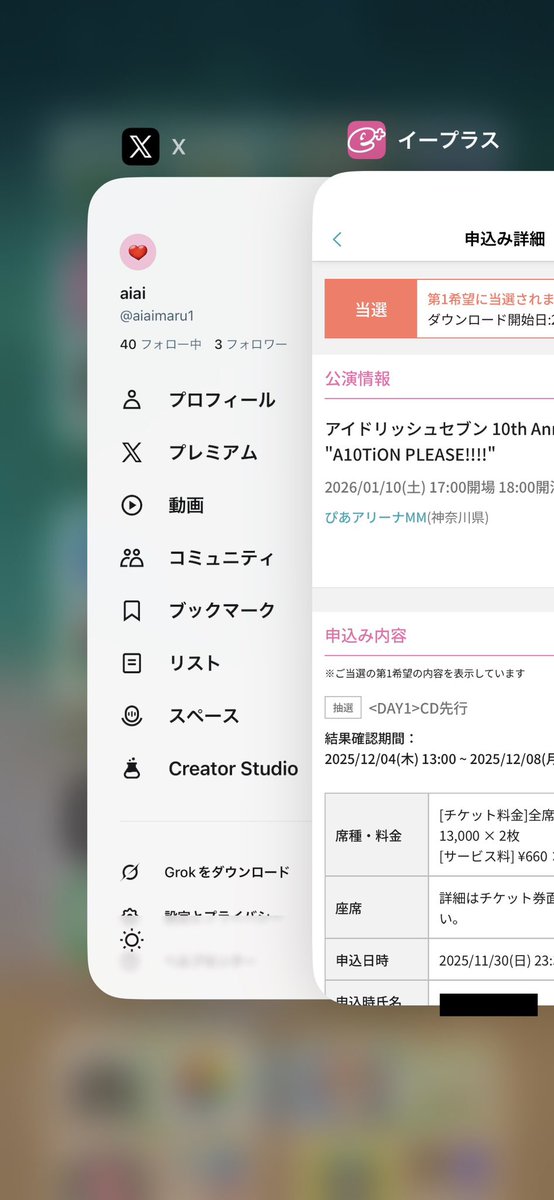Open プレミアム in the X menu
Screen dimensions: 554x1200
click(x=213, y=453)
